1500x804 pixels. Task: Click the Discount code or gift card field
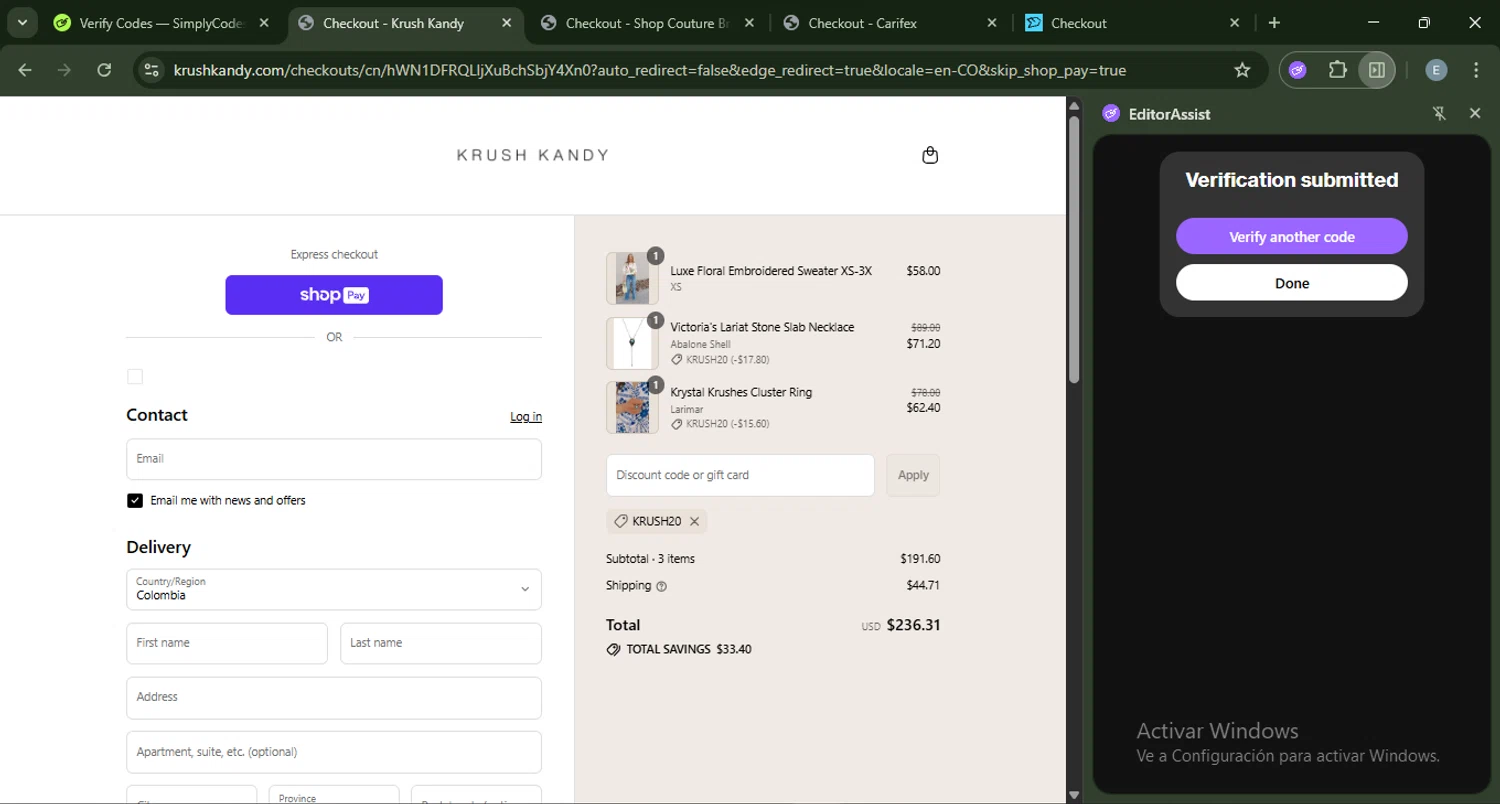click(740, 475)
